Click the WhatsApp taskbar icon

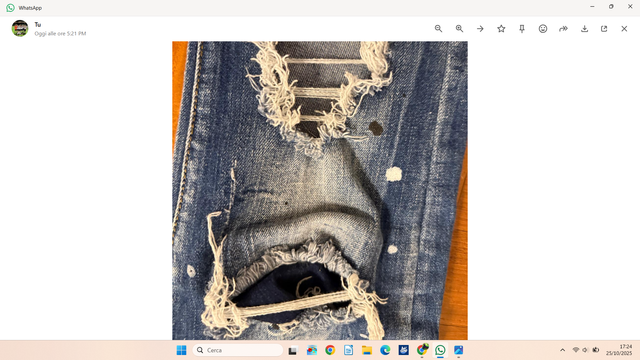click(440, 350)
